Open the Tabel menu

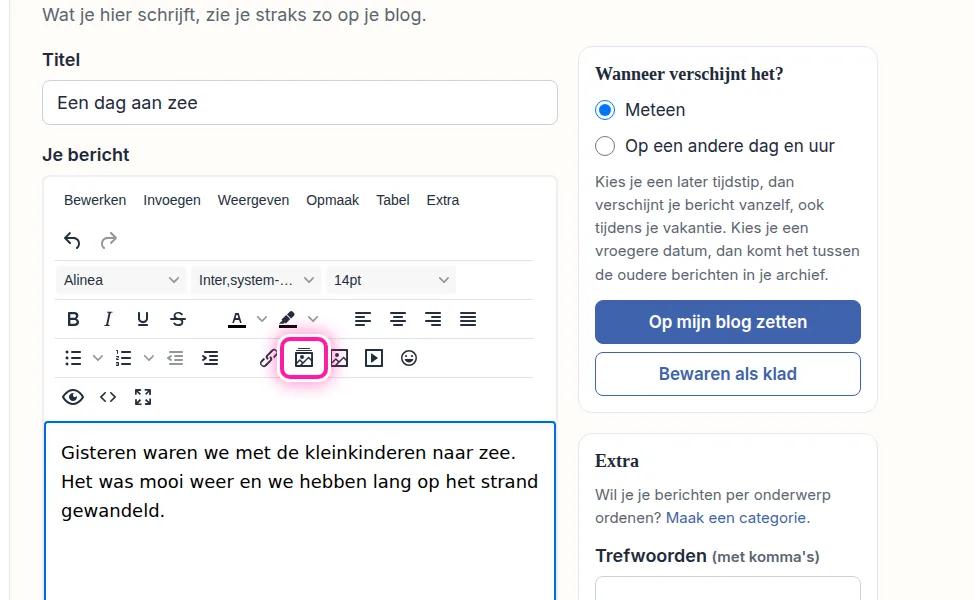pos(393,201)
